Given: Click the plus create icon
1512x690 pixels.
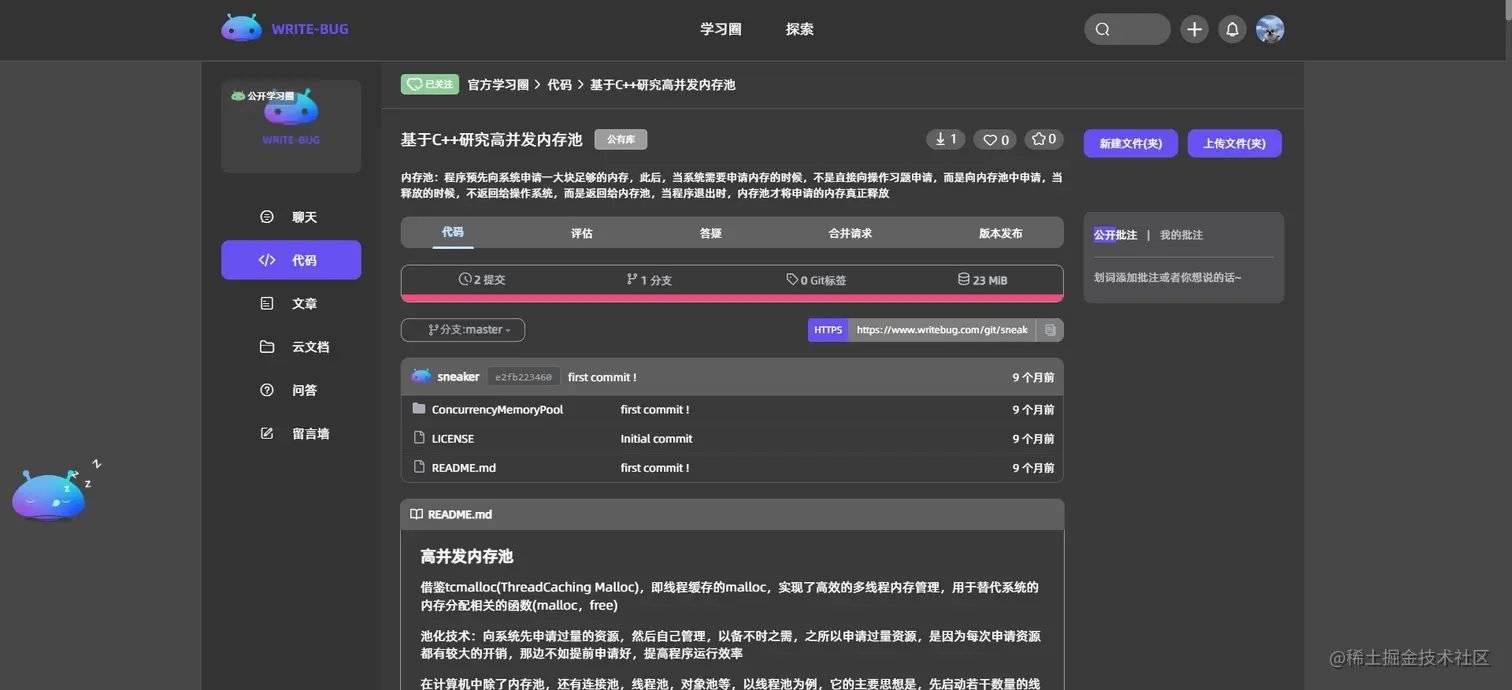Looking at the screenshot, I should coord(1194,29).
